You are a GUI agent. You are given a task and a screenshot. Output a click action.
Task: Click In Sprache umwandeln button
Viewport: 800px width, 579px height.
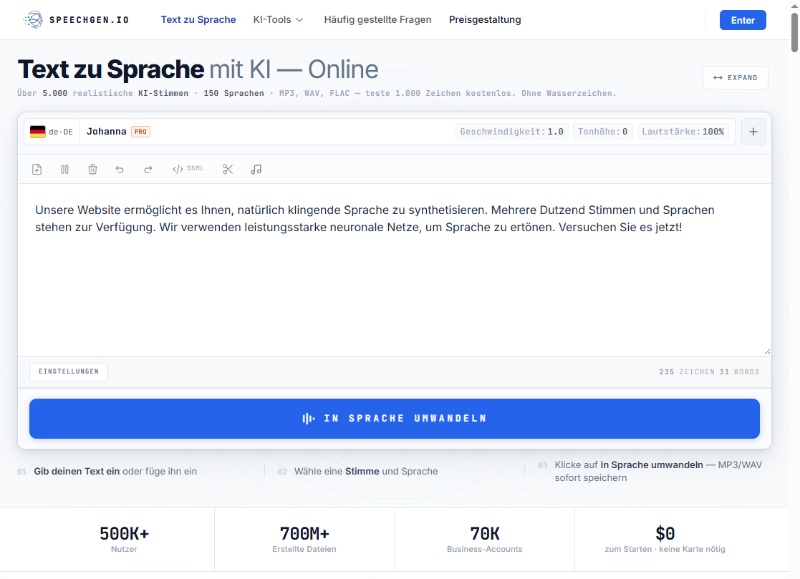coord(394,418)
